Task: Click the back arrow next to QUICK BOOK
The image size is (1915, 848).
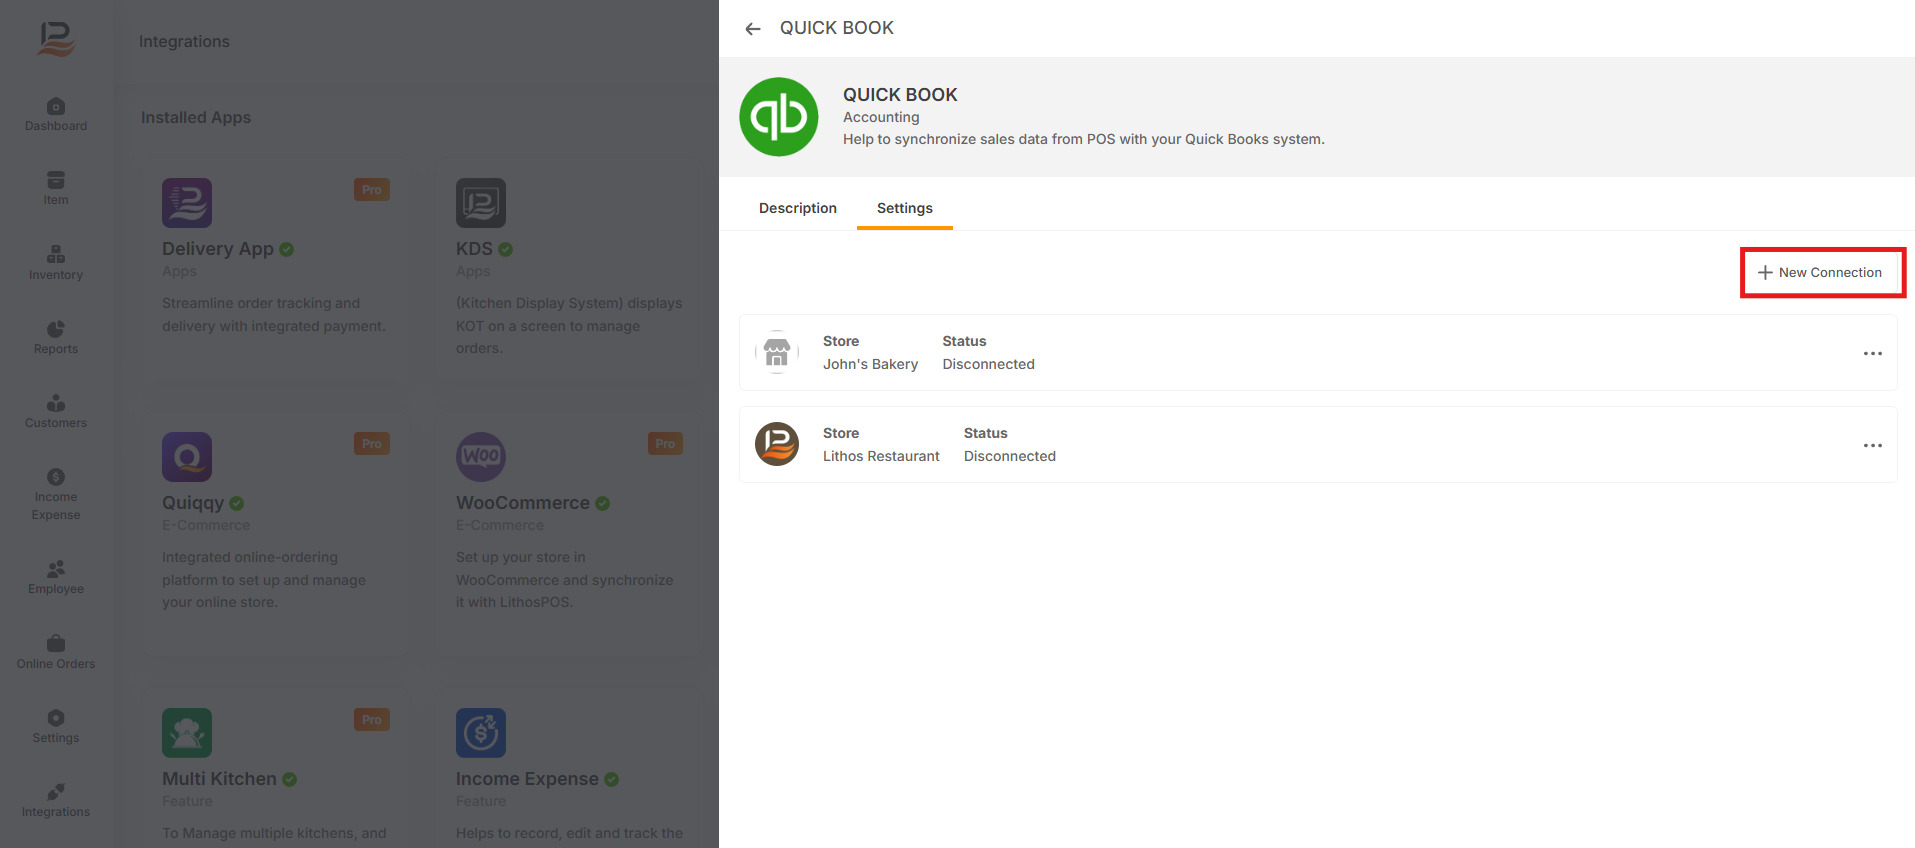Action: pos(753,29)
